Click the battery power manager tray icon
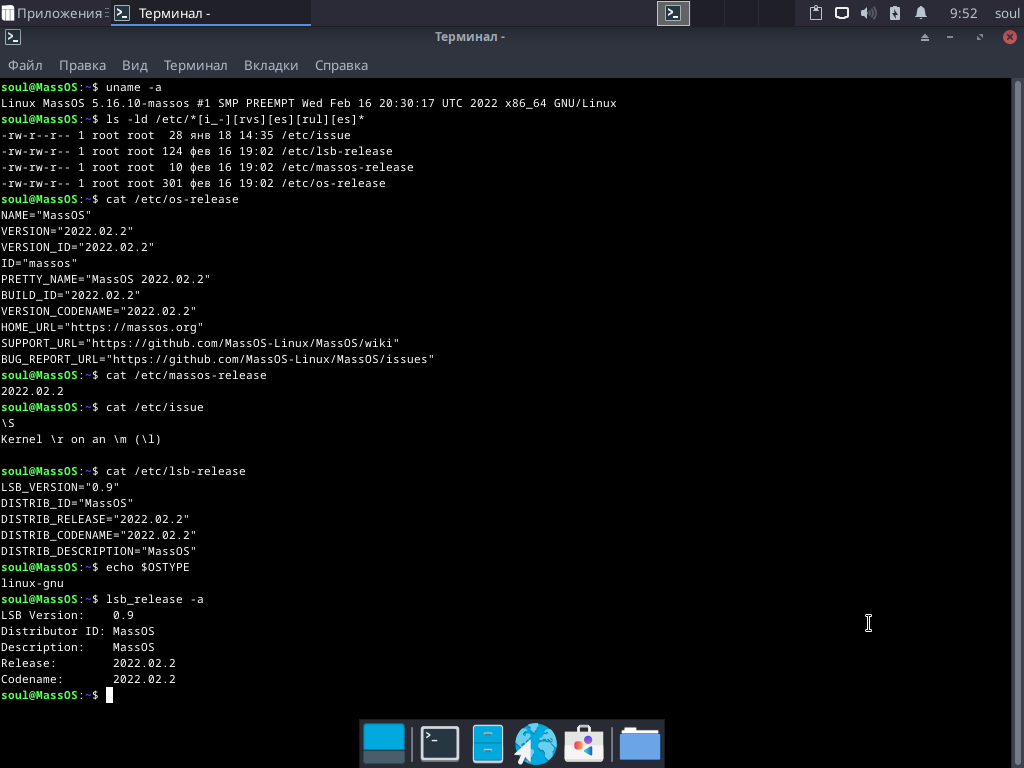This screenshot has height=768, width=1024. [x=895, y=13]
